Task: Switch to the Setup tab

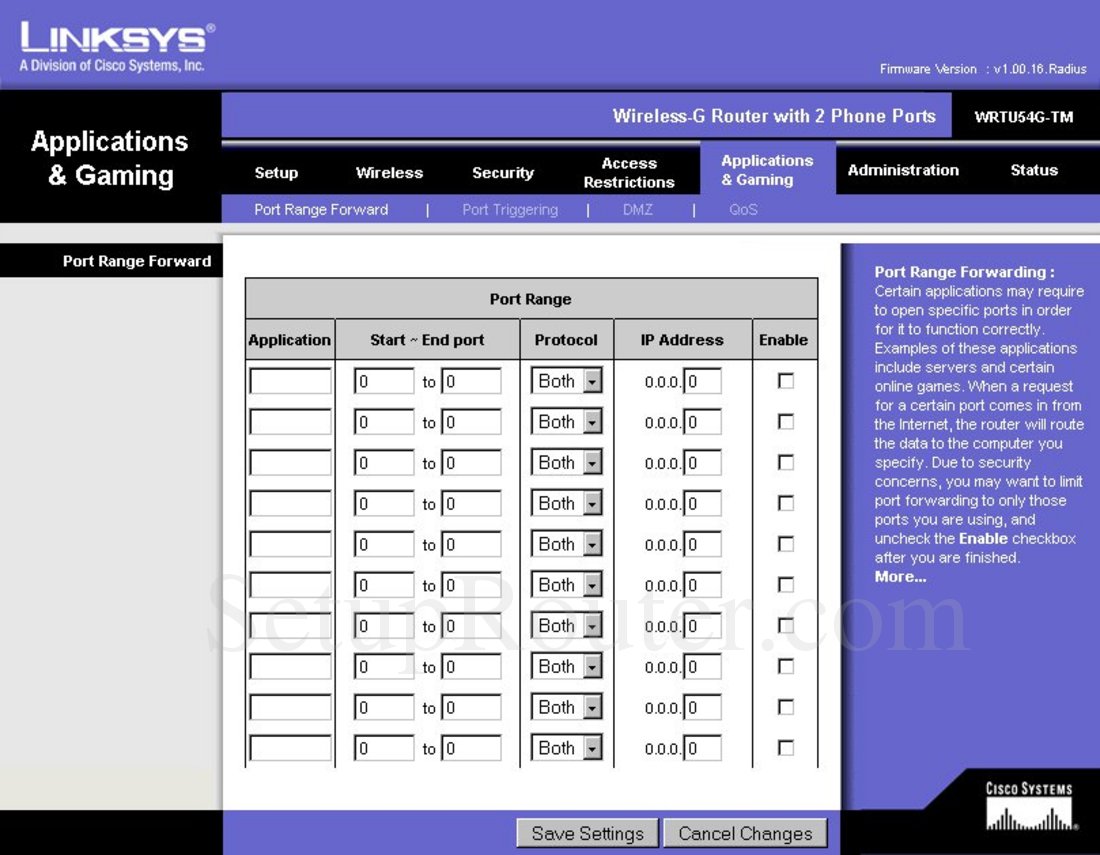Action: [276, 172]
